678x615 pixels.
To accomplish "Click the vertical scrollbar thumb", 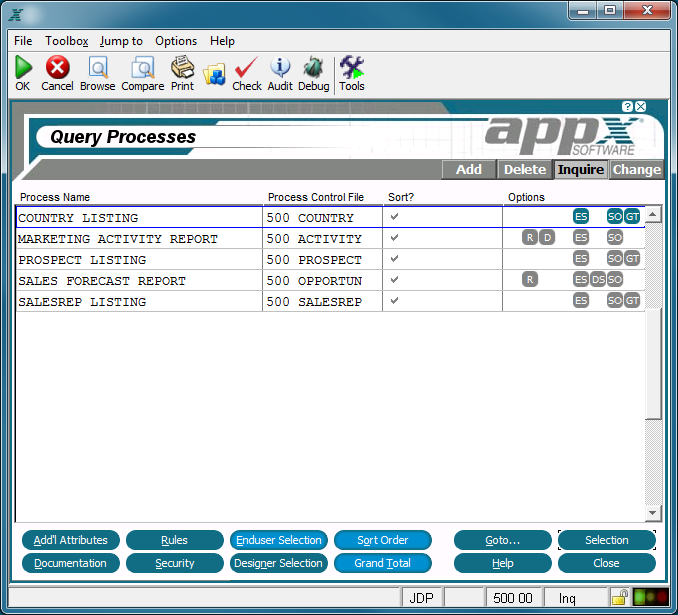I will pyautogui.click(x=653, y=363).
